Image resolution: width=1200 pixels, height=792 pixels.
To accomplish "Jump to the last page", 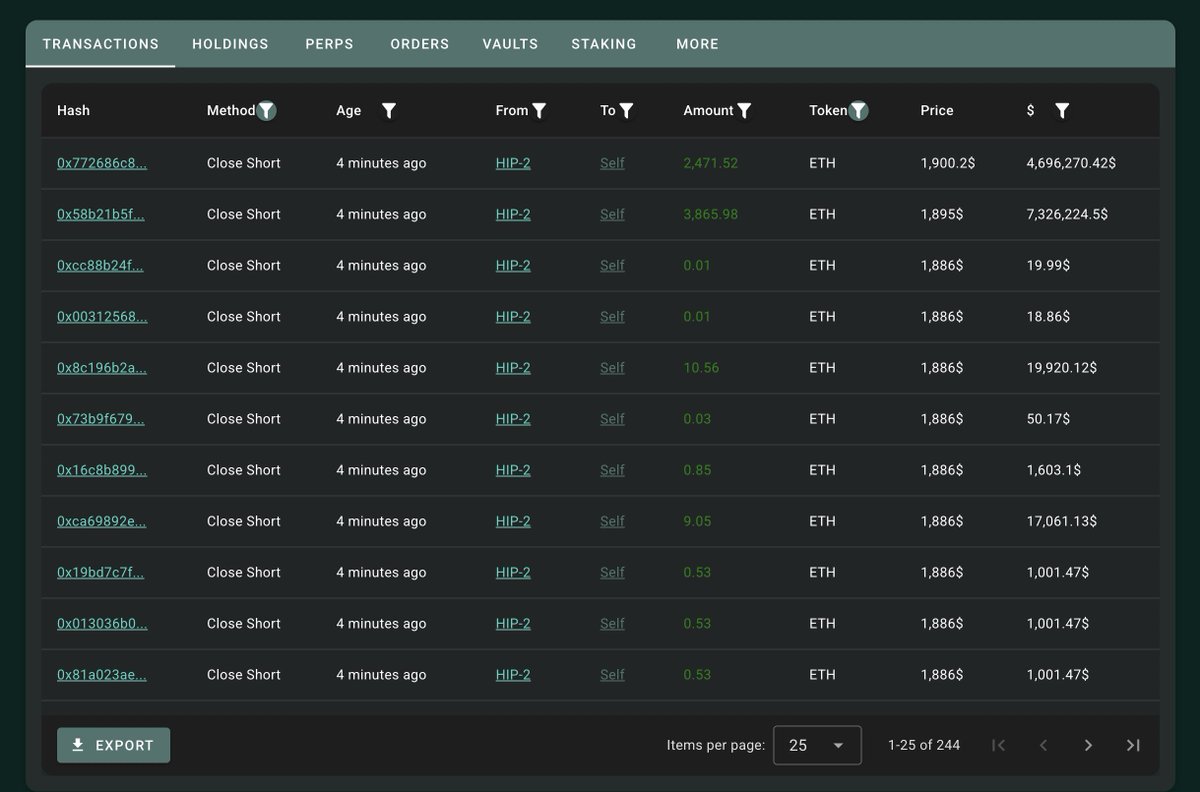I will [1133, 745].
